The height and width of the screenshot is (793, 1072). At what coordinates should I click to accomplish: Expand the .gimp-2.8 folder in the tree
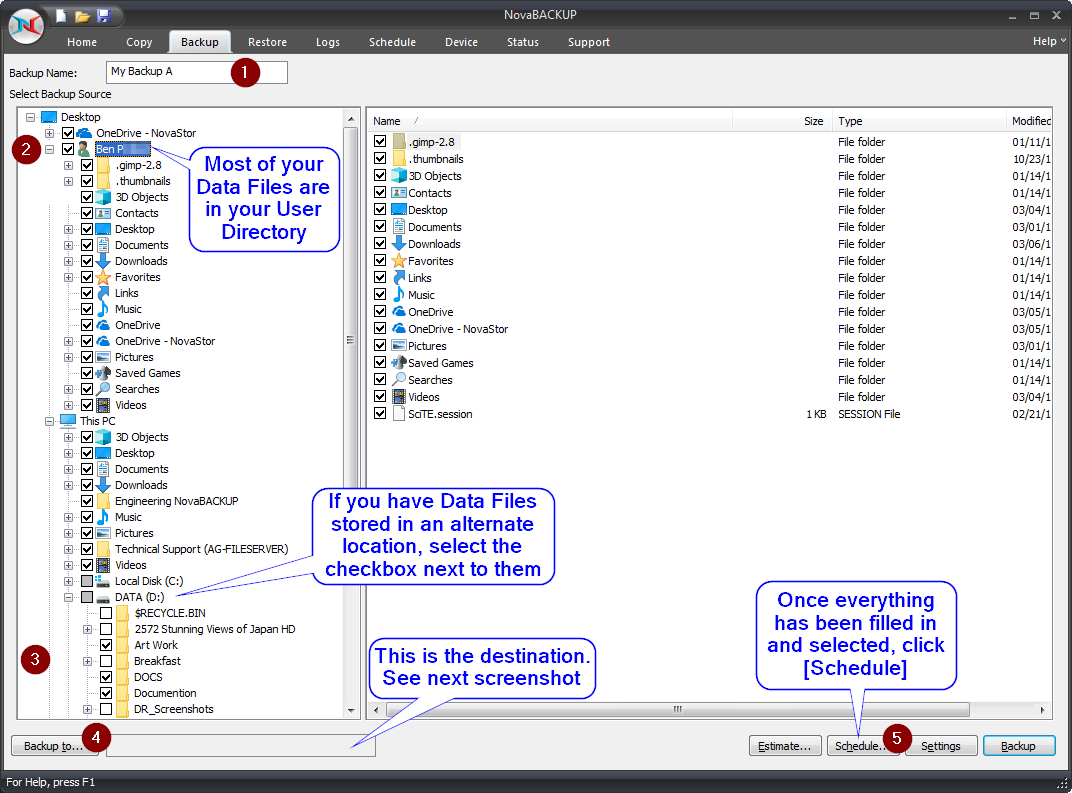coord(68,165)
